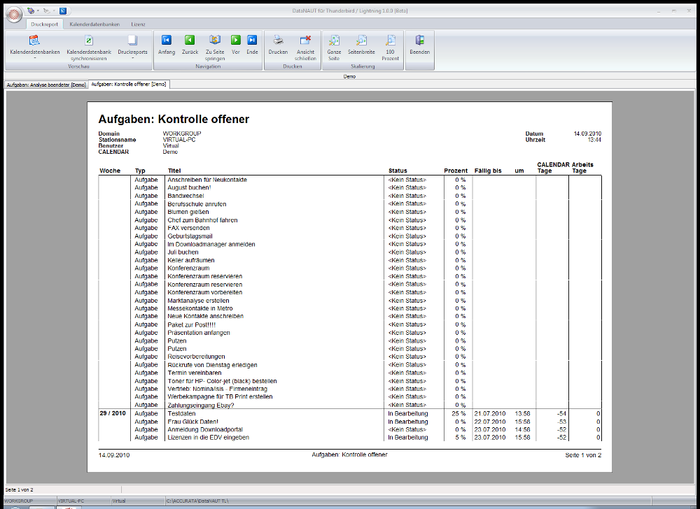Click row Marktanalyse erstellen
Screen dimensions: 700x509
click(x=350, y=300)
